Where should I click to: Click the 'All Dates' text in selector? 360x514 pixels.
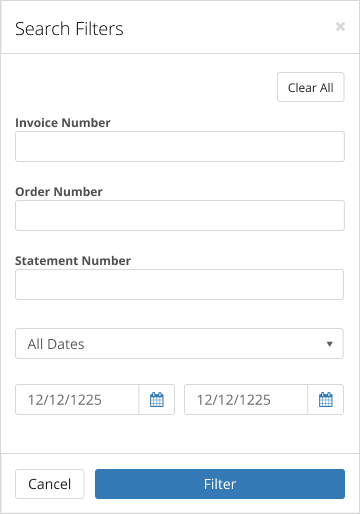click(56, 344)
